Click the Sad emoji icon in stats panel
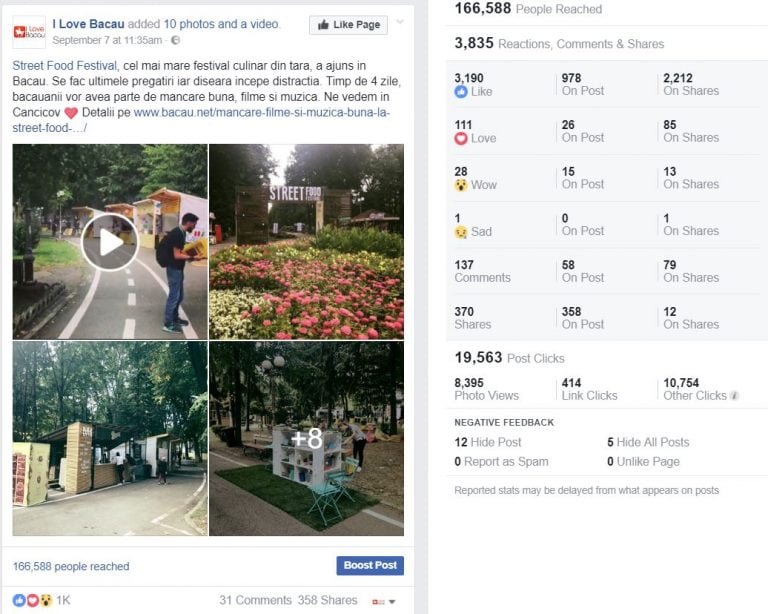The image size is (768, 614). [x=461, y=232]
